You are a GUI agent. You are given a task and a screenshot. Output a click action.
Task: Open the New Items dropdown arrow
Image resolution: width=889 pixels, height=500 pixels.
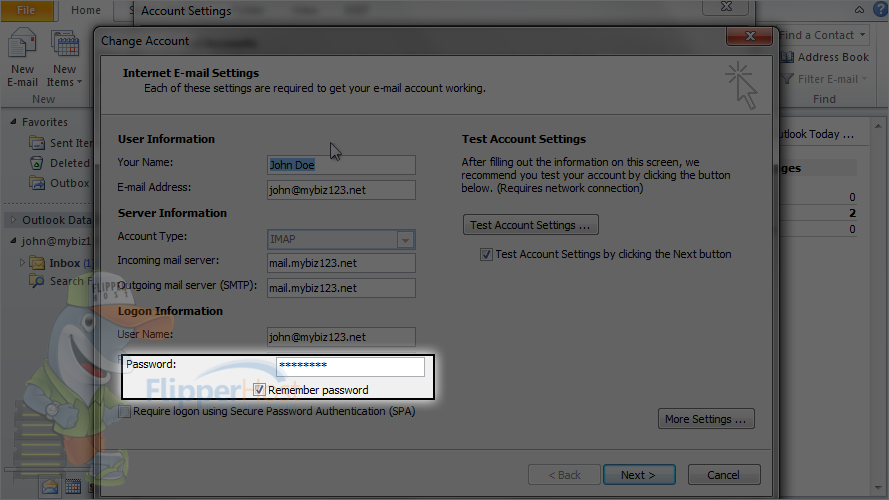(79, 82)
